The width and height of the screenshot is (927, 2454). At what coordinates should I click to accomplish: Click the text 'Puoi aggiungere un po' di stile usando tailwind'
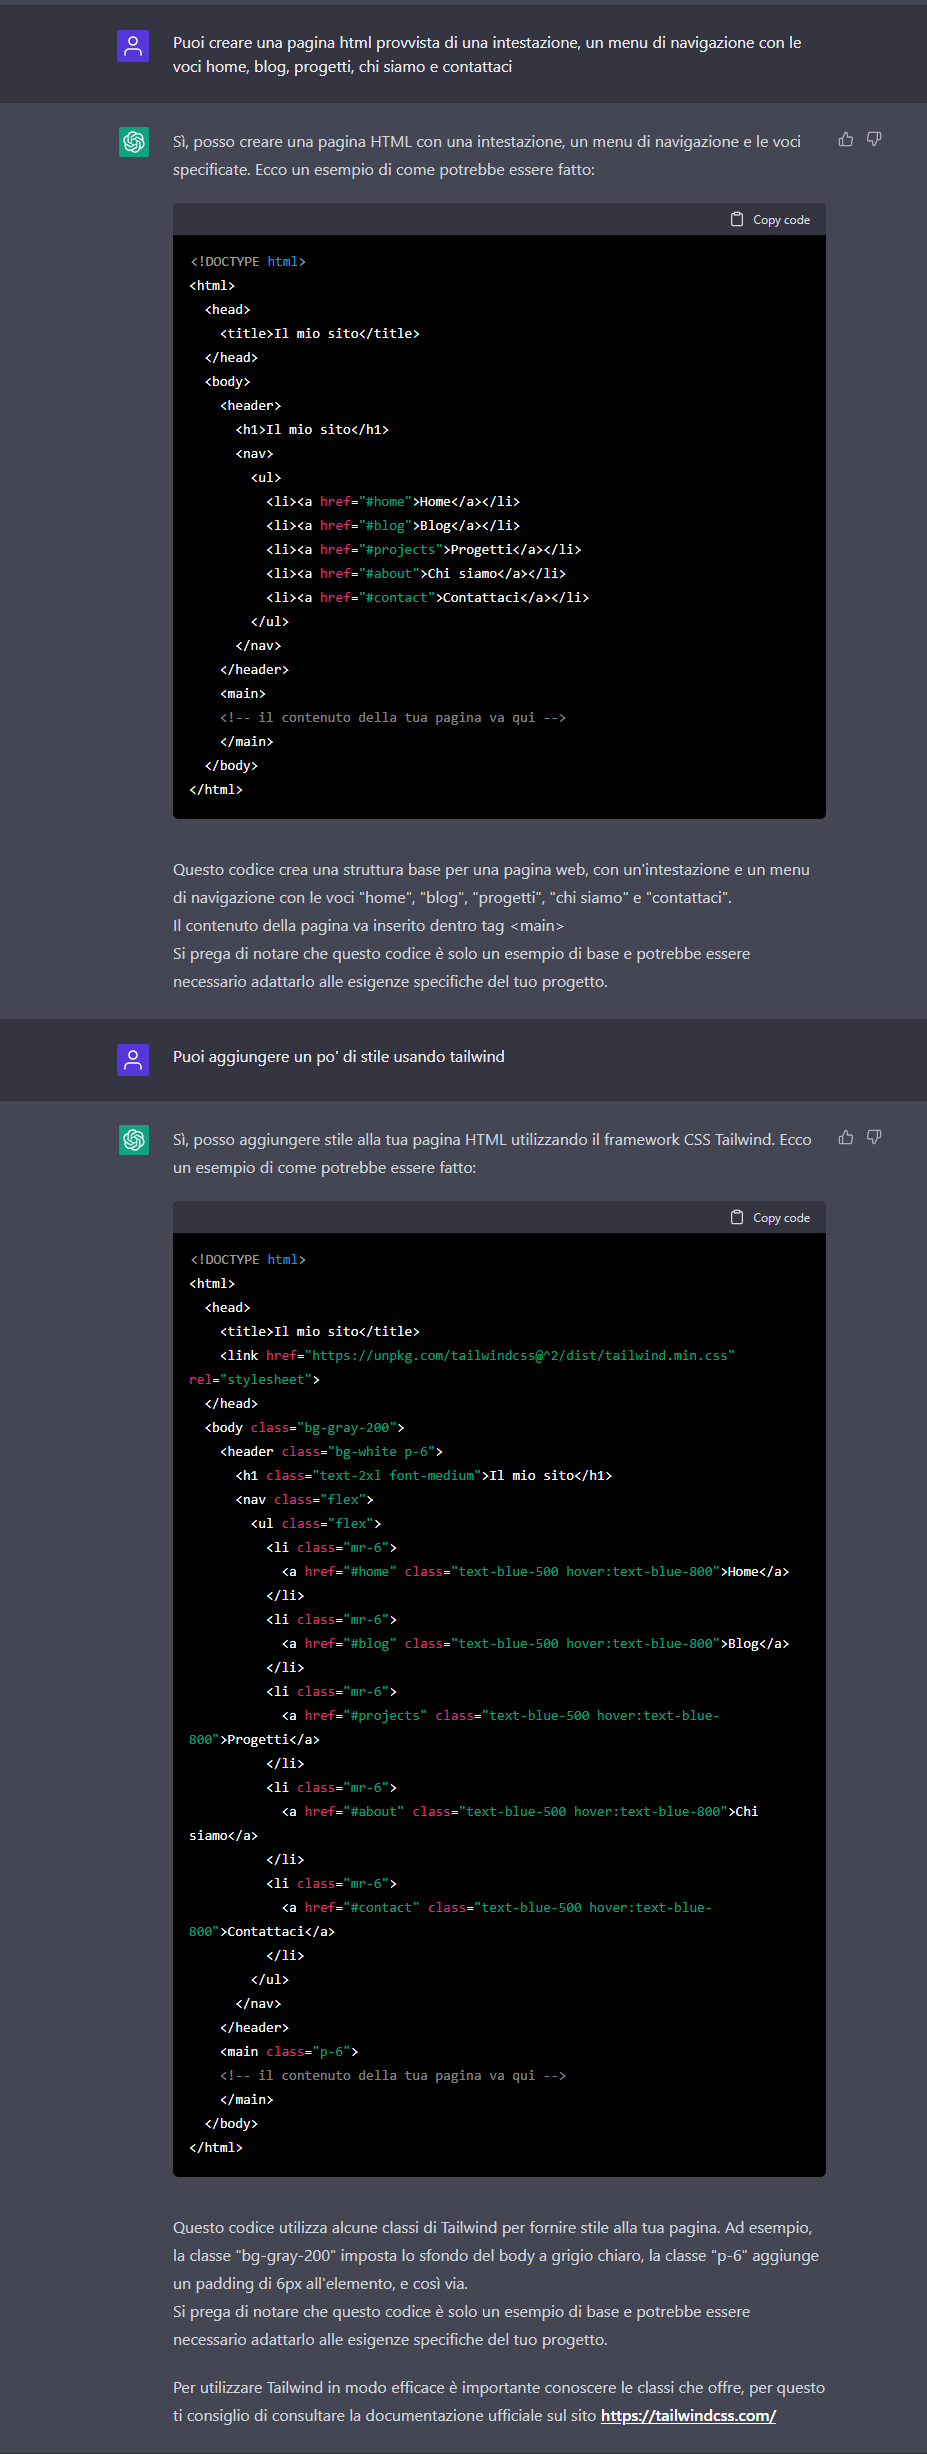[339, 1056]
